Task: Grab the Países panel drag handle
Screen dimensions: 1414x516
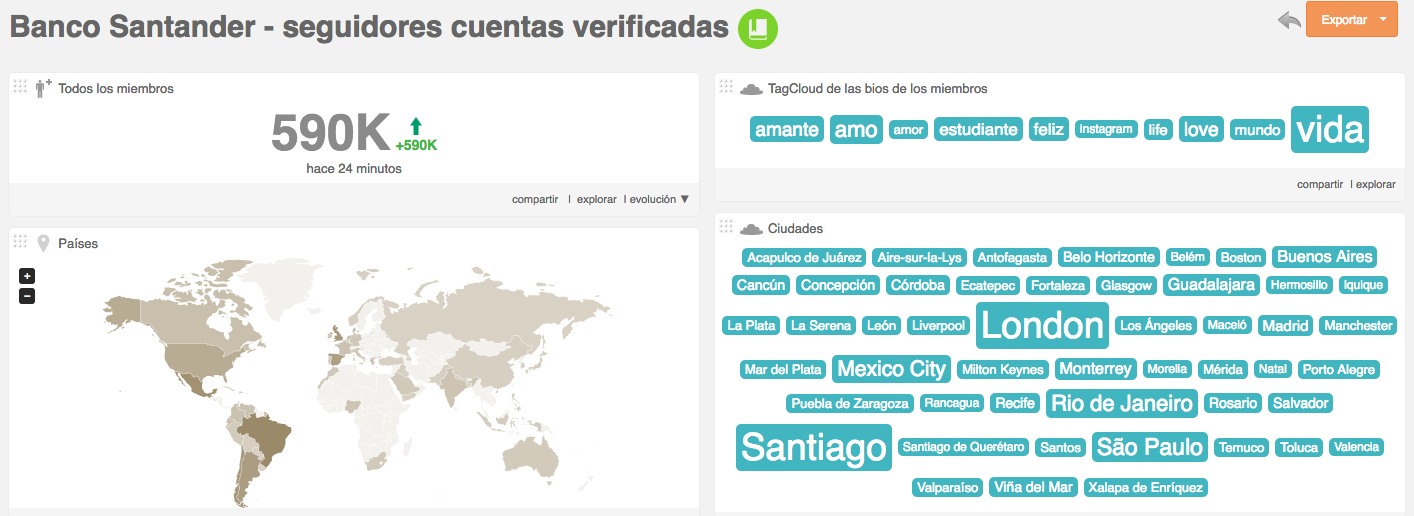Action: click(x=20, y=241)
